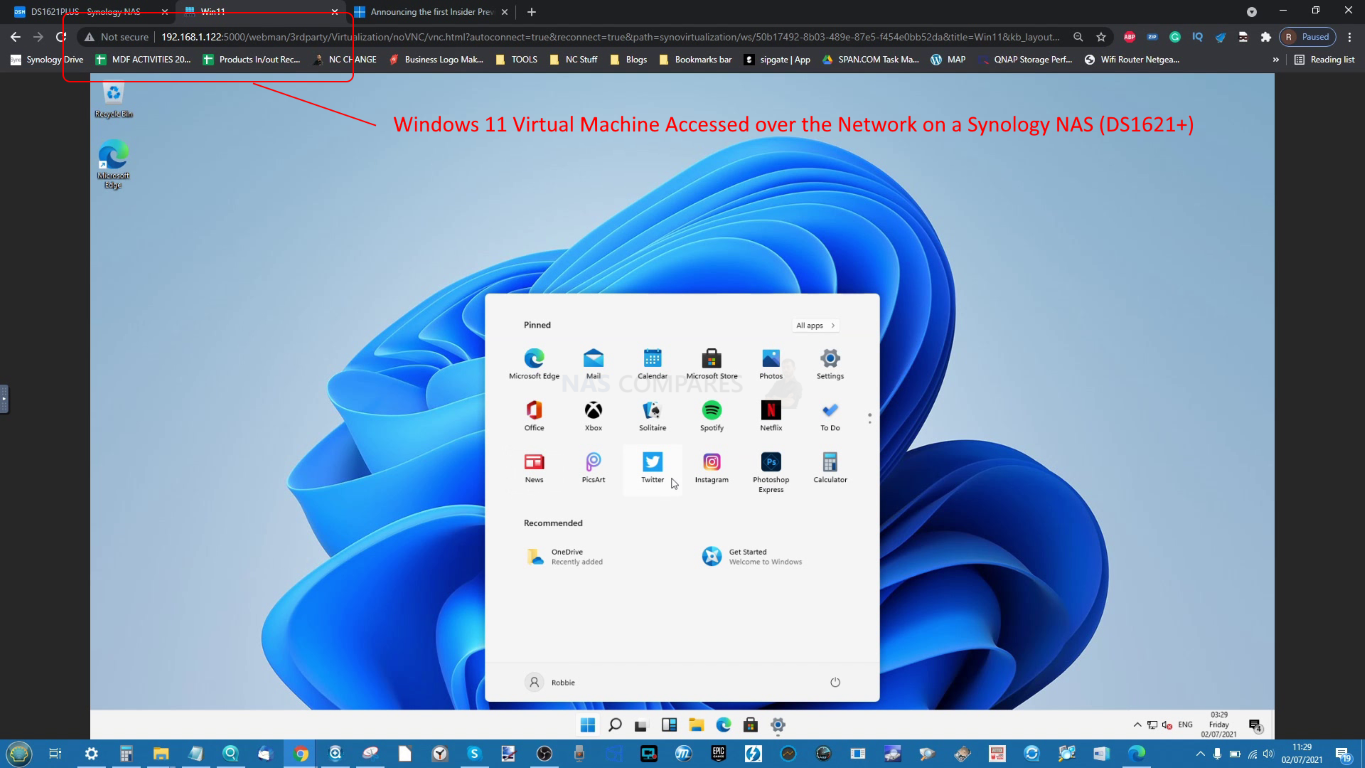Open Photoshop Express pinned app
The height and width of the screenshot is (768, 1365).
(770, 472)
